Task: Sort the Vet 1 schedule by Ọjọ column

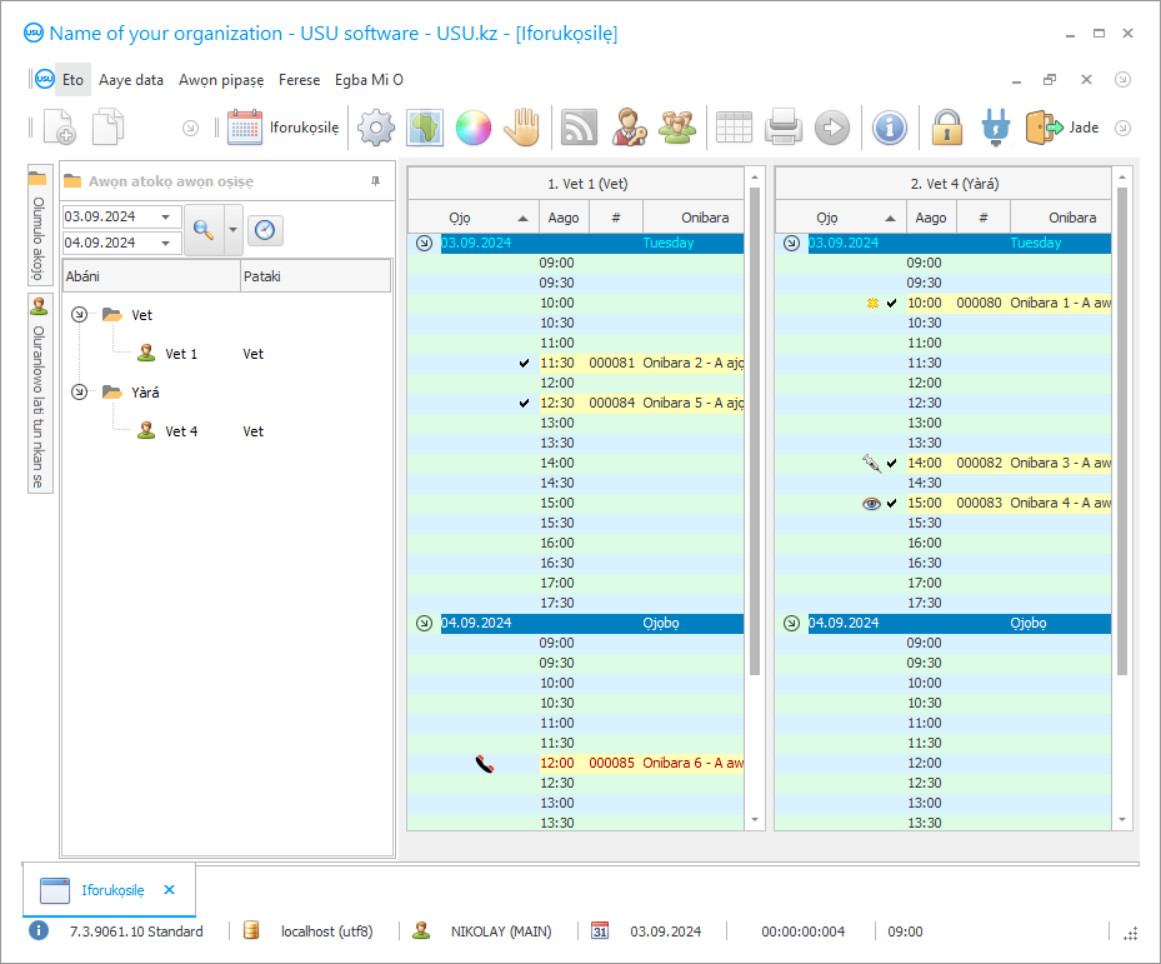Action: point(474,218)
